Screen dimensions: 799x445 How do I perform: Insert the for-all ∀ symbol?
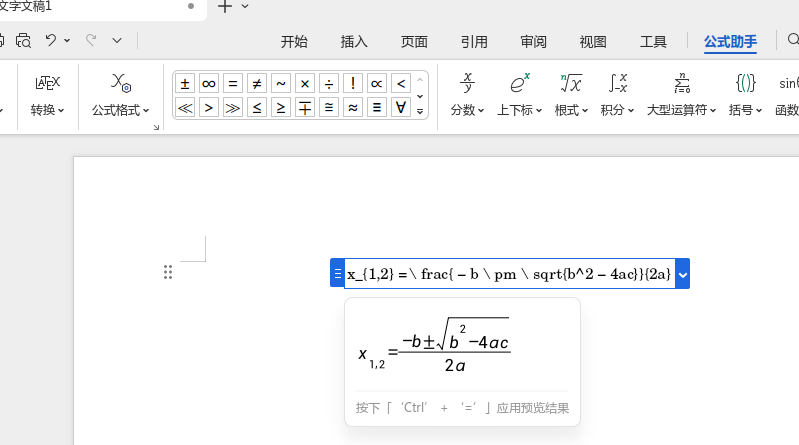click(x=401, y=108)
